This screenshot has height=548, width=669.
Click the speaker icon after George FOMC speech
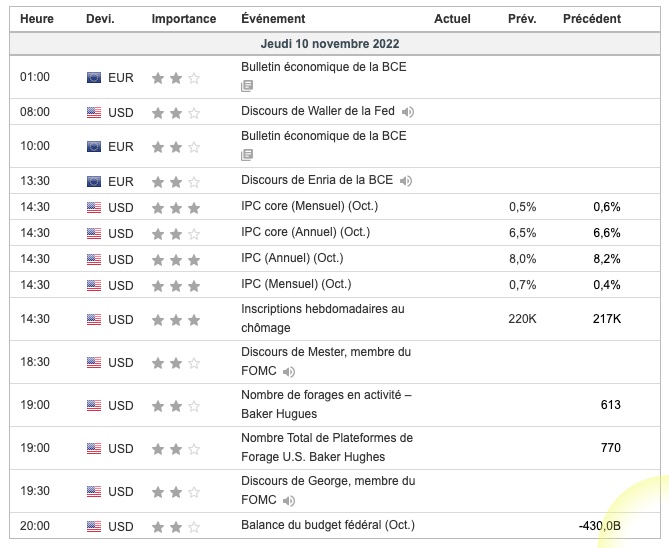pos(289,500)
